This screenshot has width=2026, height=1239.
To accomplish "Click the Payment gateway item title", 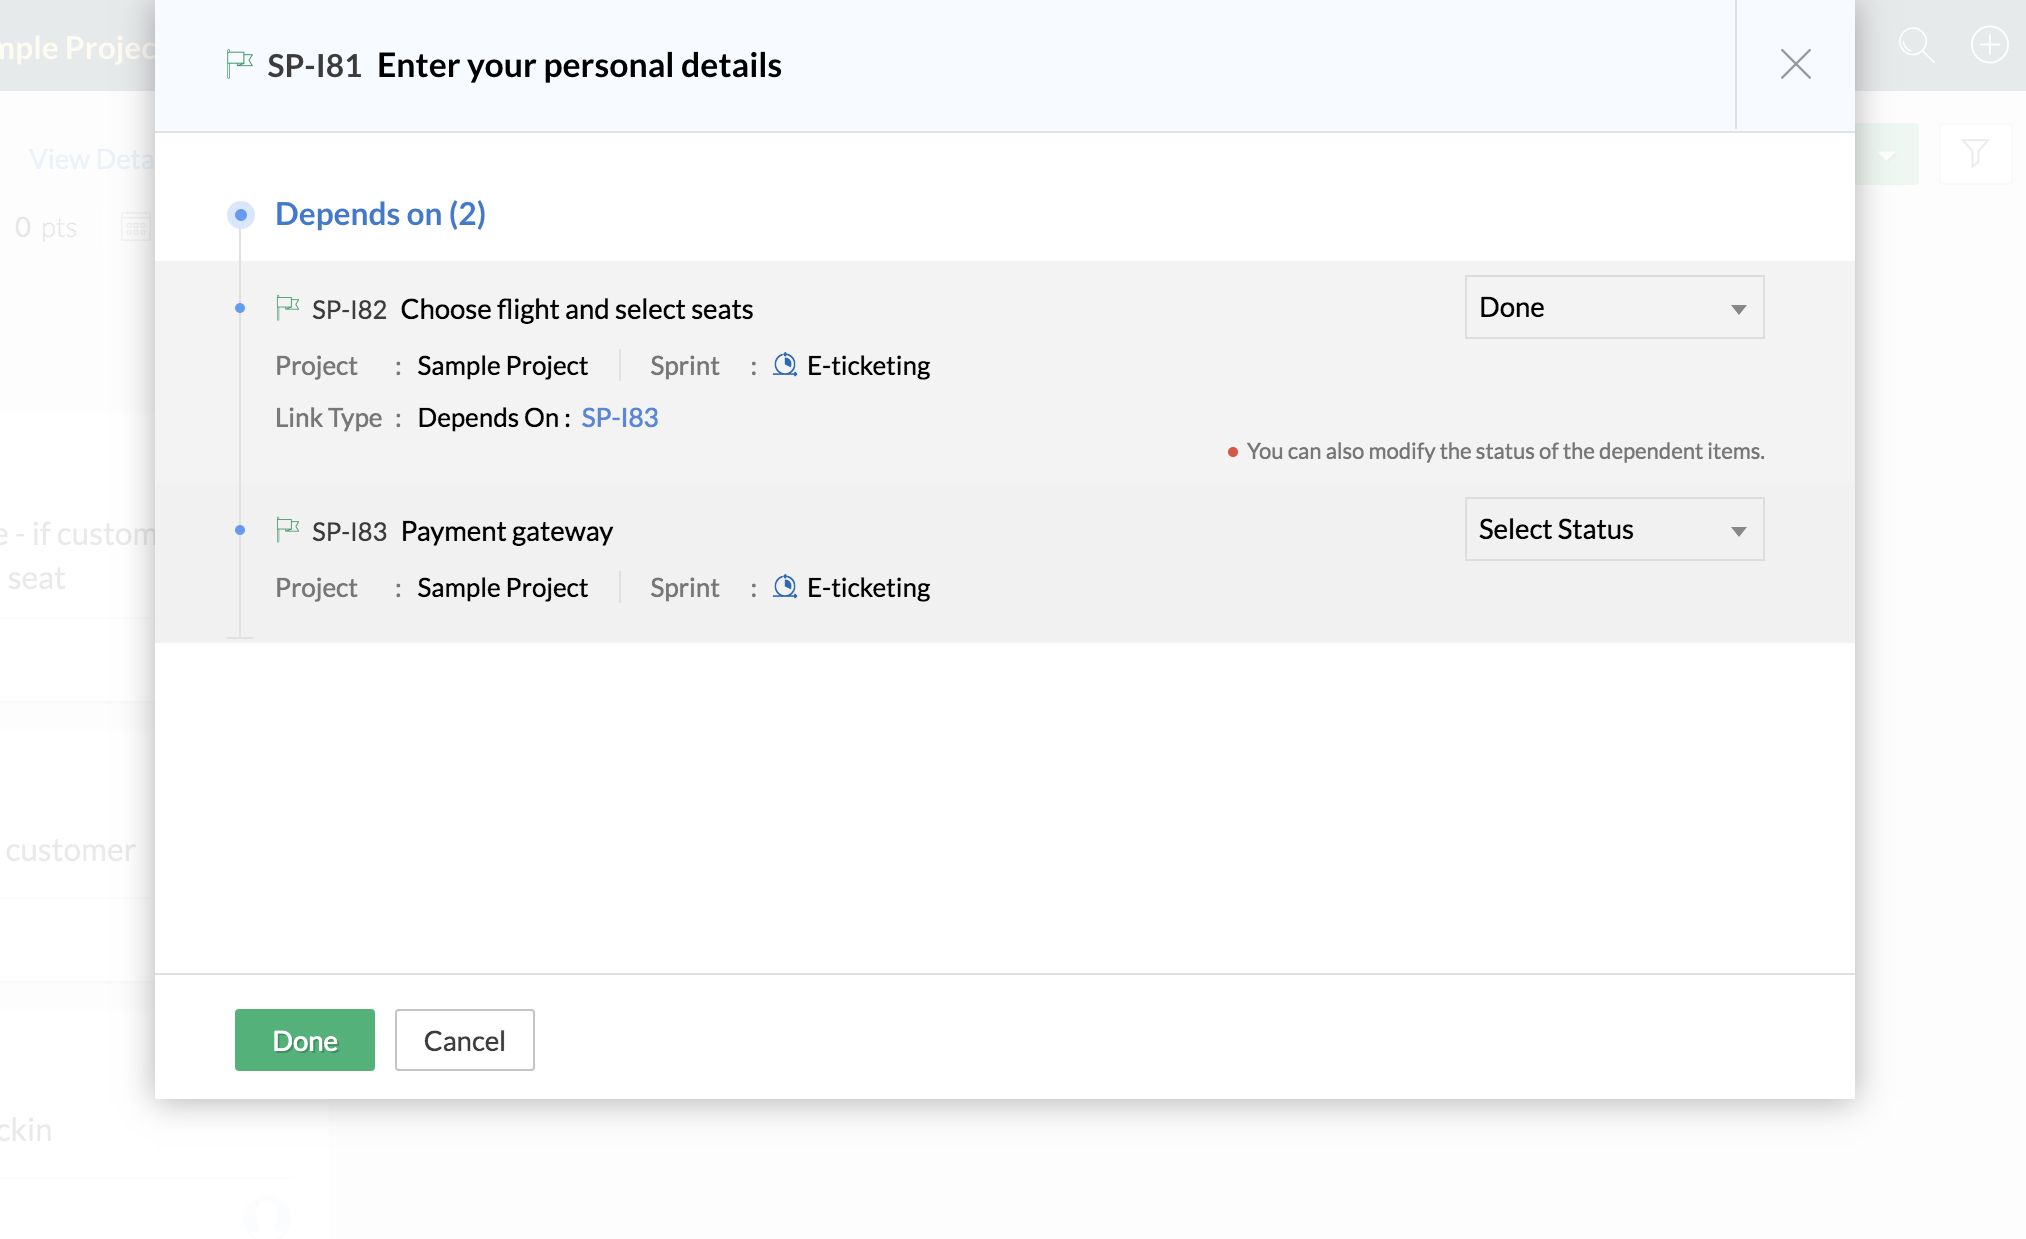I will 506,531.
